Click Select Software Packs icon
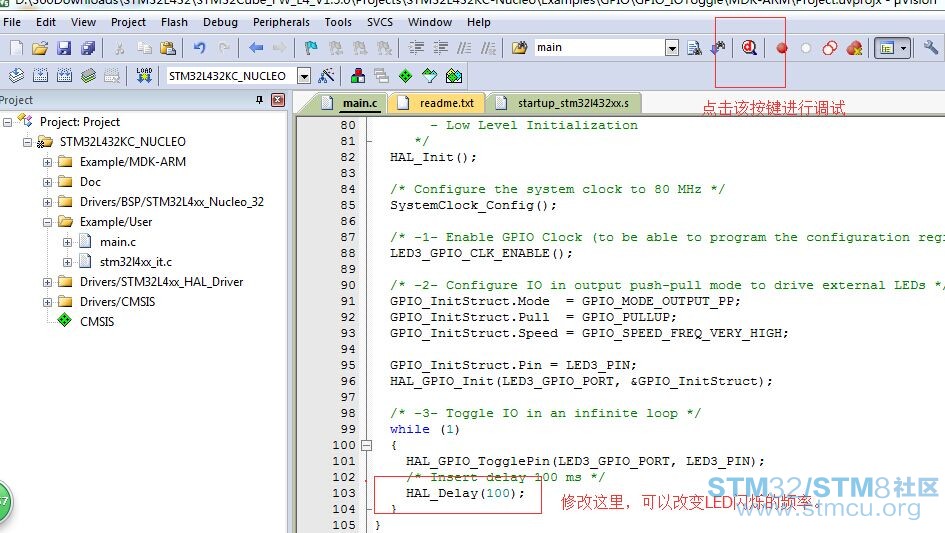The height and width of the screenshot is (533, 945). tap(429, 76)
